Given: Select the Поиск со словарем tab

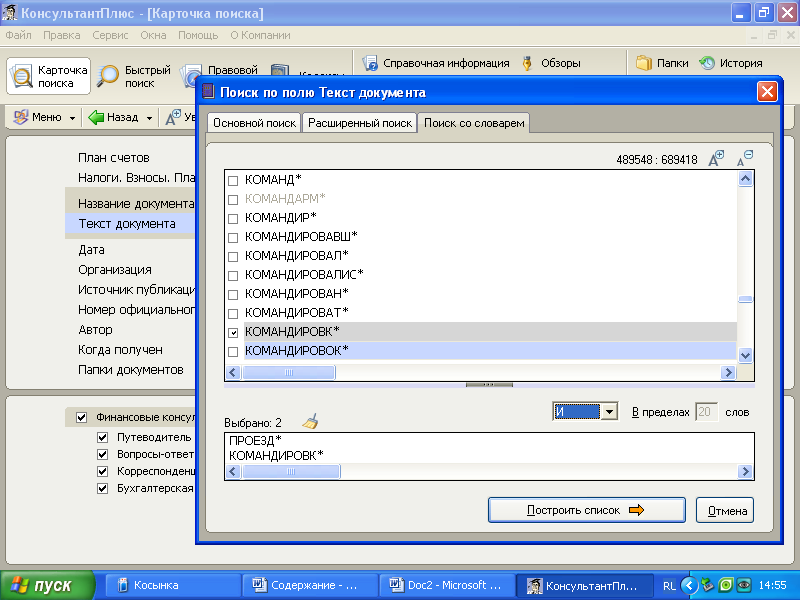Looking at the screenshot, I should pos(474,123).
